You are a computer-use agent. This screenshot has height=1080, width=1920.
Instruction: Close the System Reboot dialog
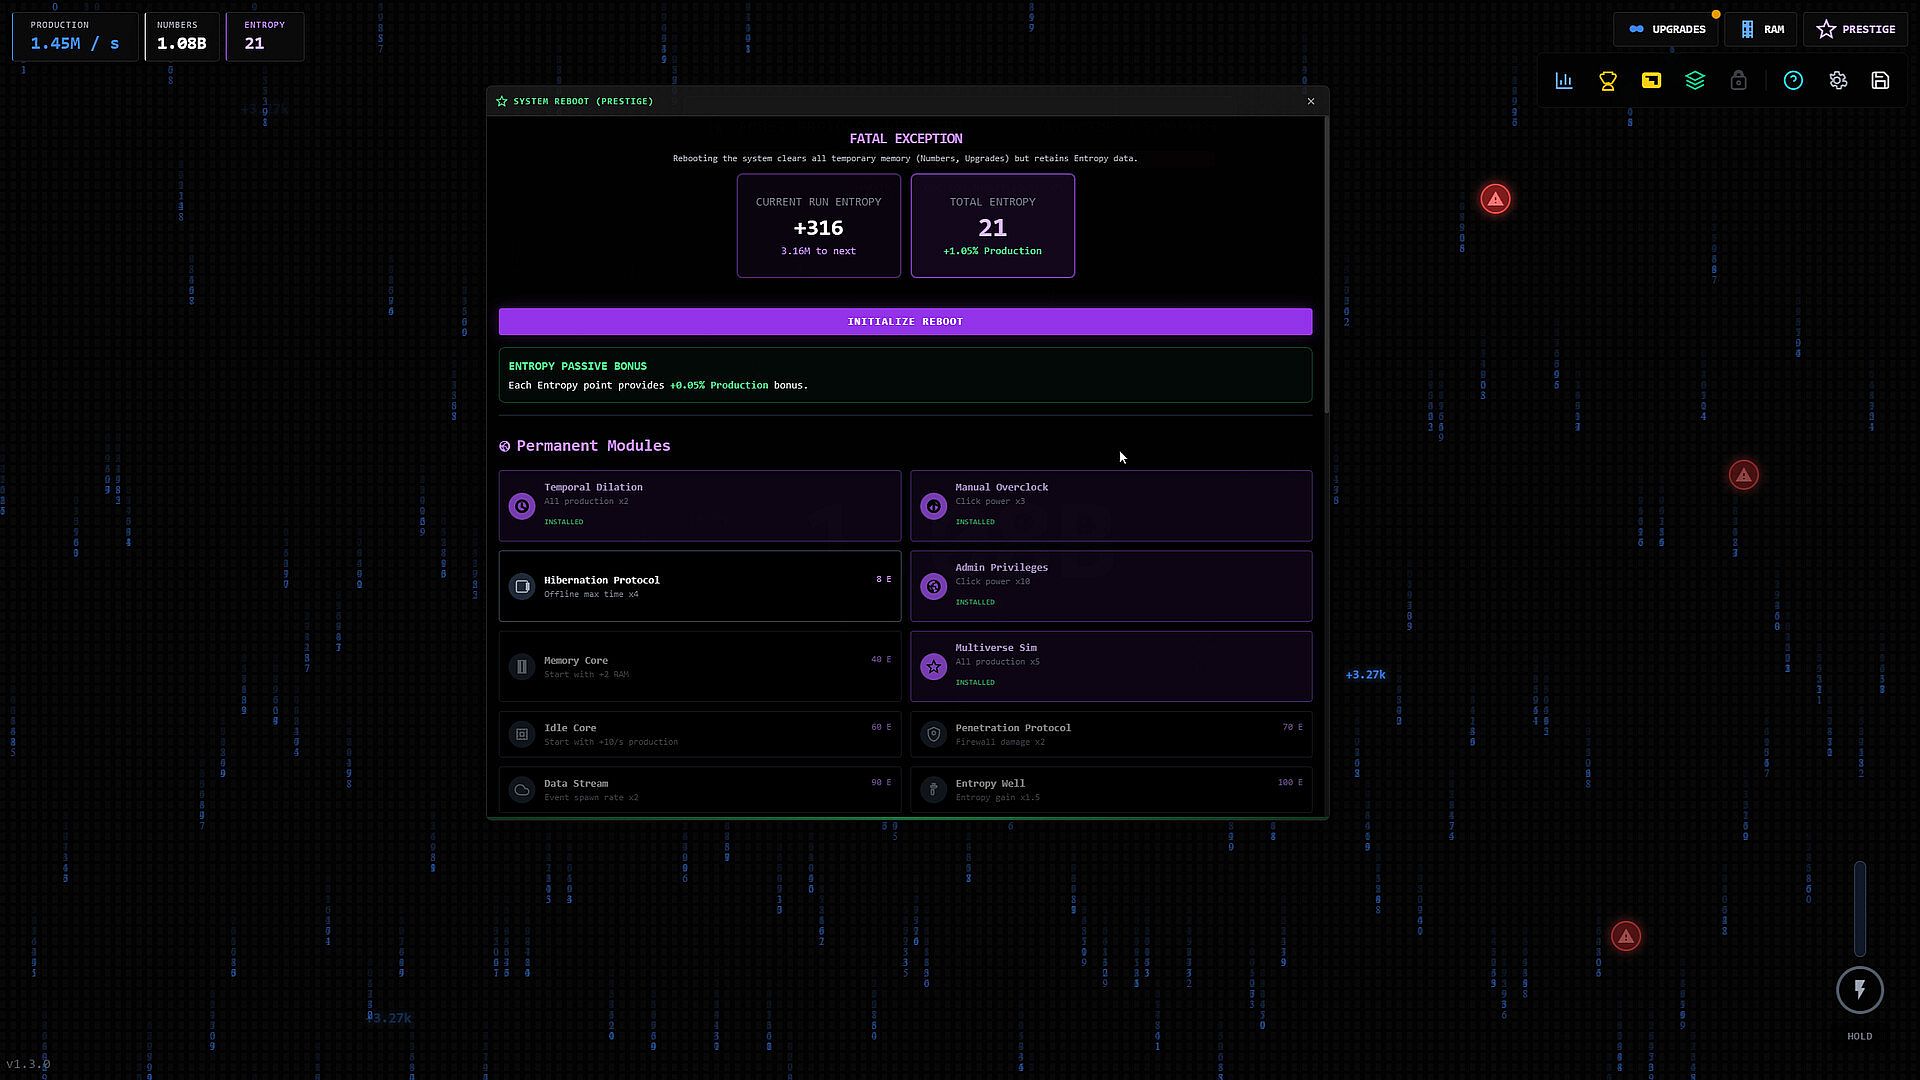click(1311, 101)
